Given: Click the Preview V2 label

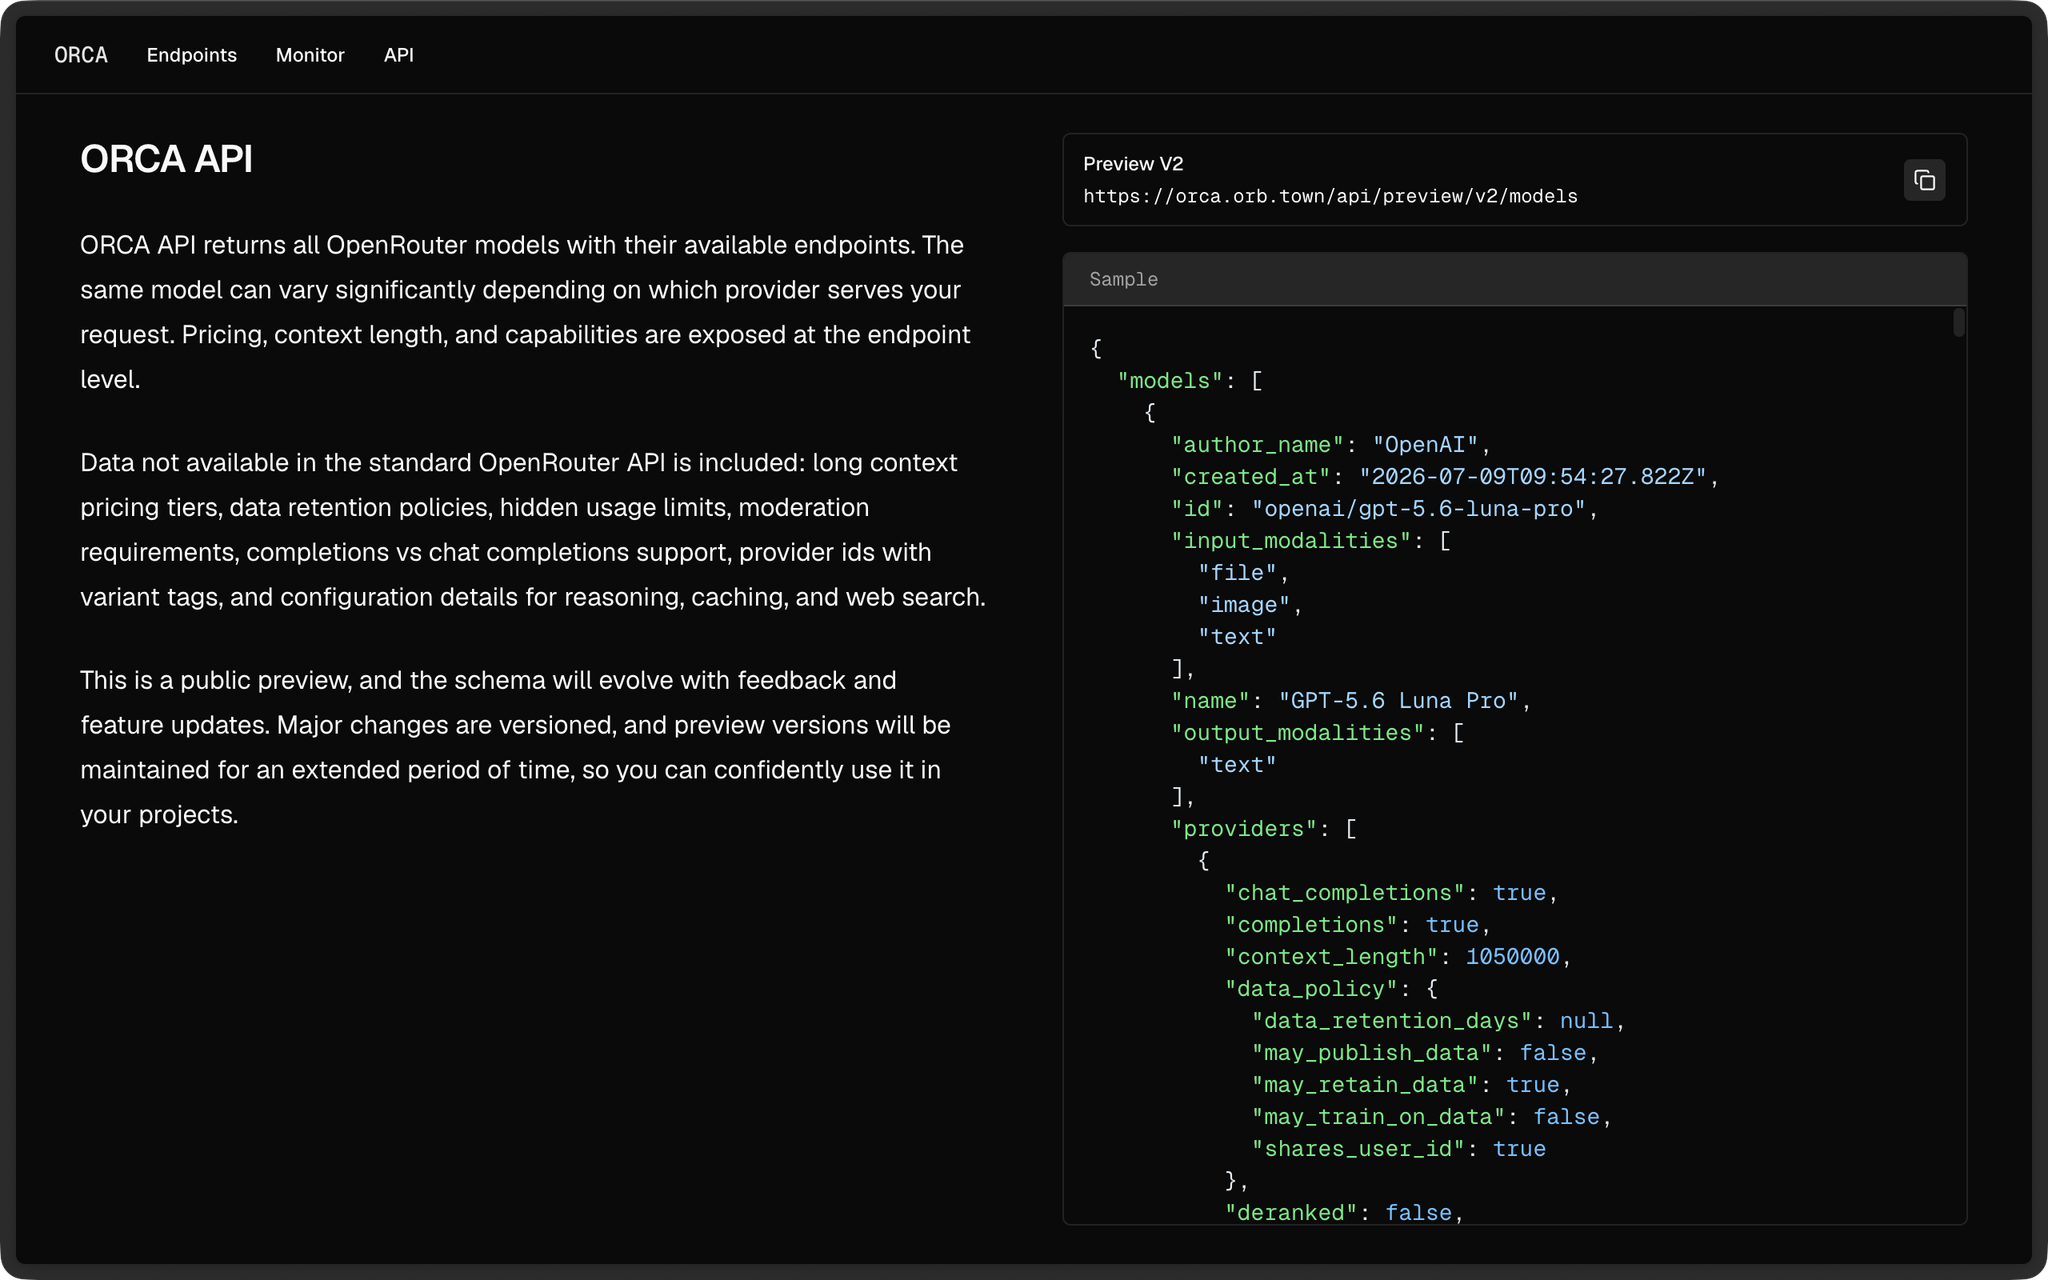Looking at the screenshot, I should [x=1133, y=164].
